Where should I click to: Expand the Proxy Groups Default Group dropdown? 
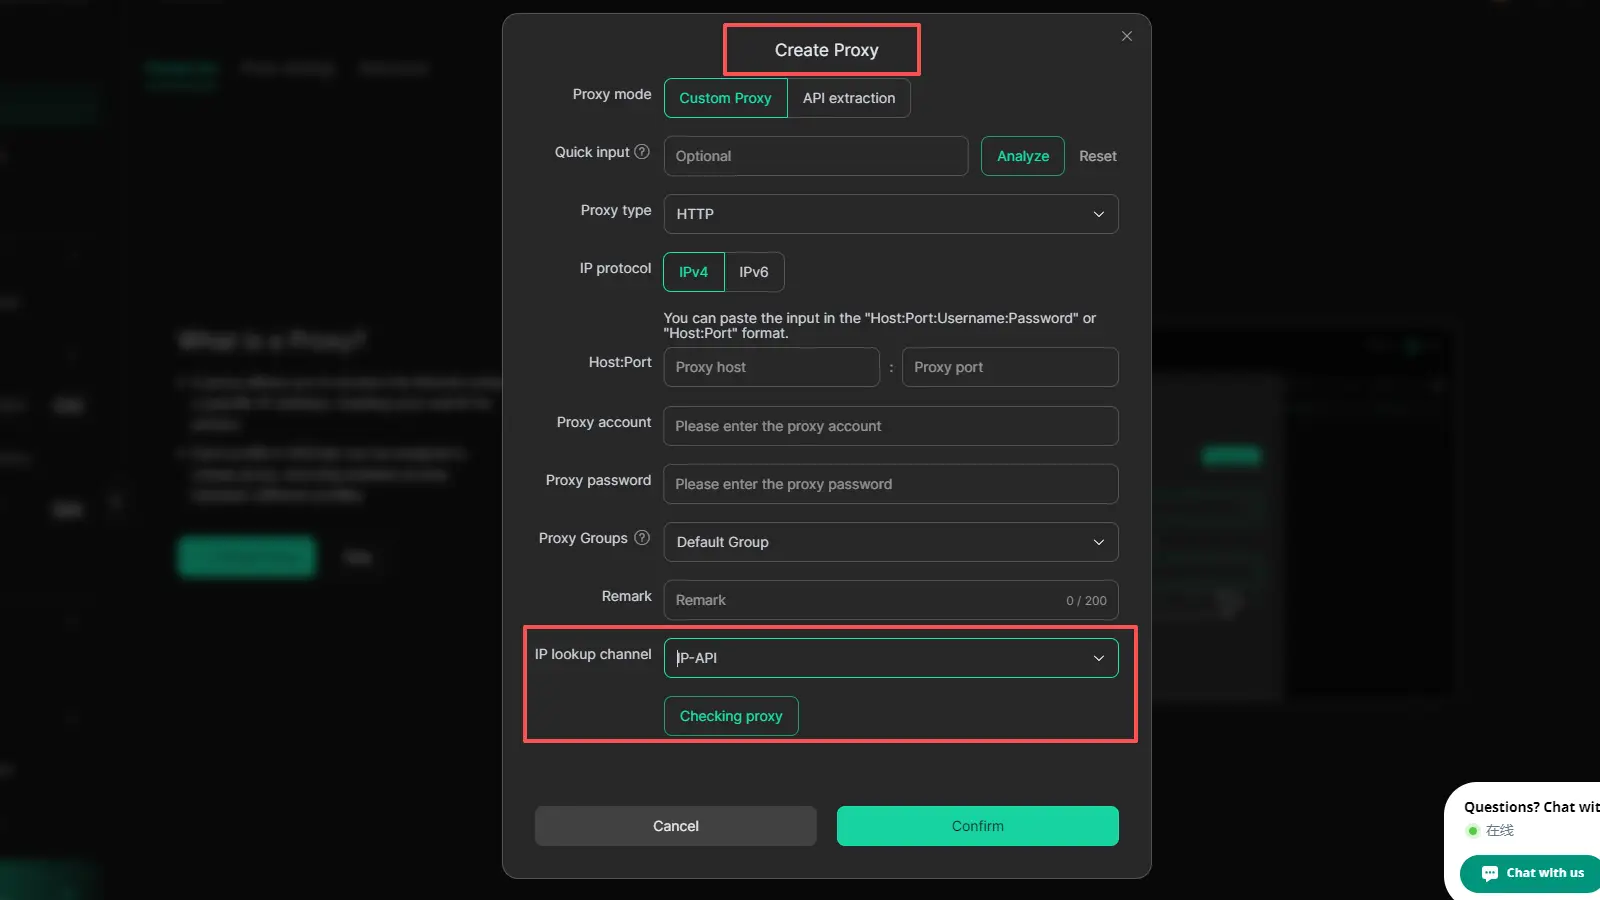point(890,542)
